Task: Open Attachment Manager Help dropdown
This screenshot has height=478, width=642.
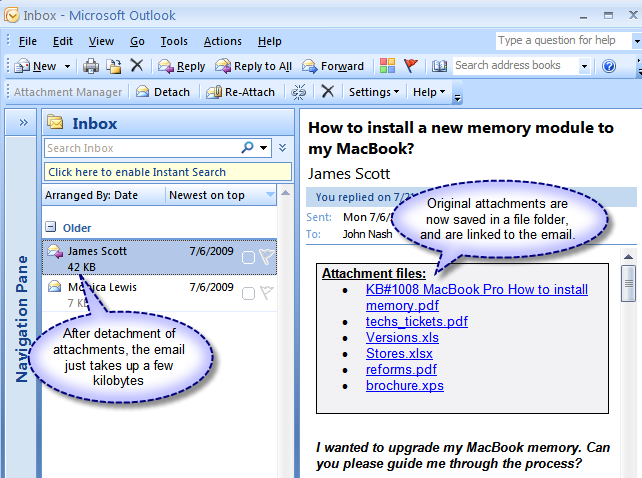Action: (x=429, y=92)
